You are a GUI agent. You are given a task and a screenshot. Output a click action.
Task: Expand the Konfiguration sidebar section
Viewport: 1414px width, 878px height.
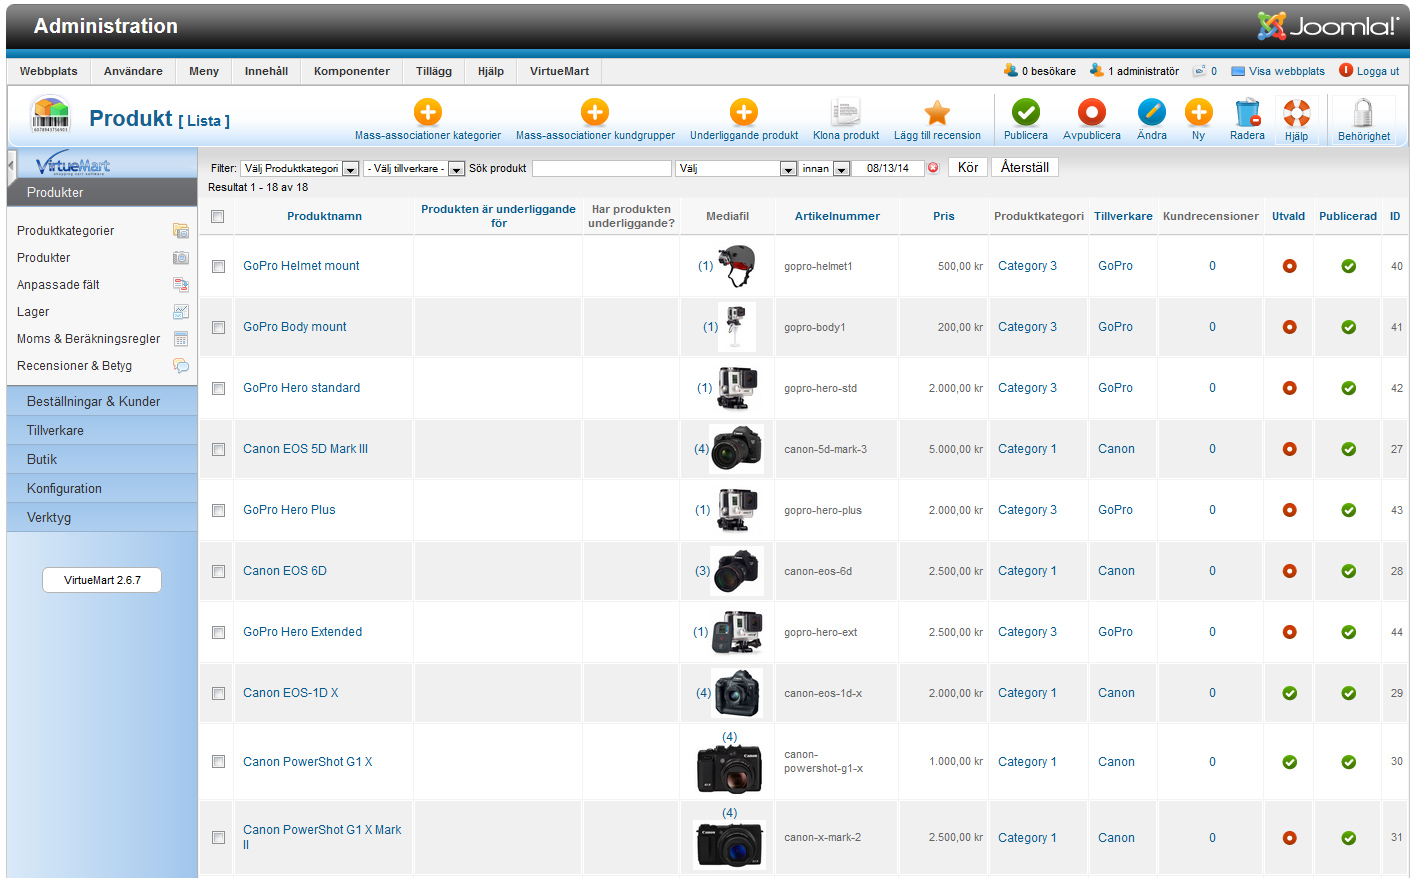(102, 488)
